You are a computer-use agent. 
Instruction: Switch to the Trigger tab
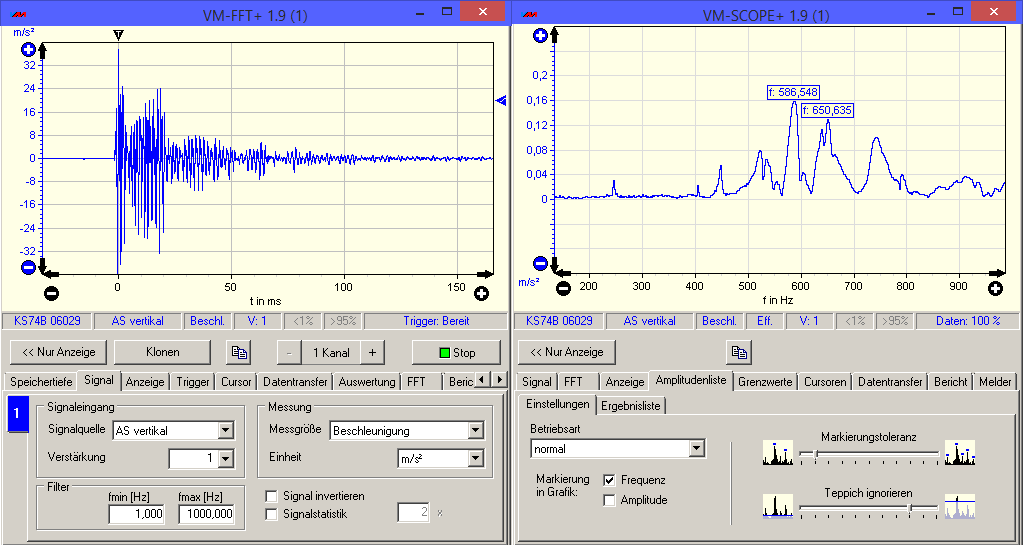193,381
